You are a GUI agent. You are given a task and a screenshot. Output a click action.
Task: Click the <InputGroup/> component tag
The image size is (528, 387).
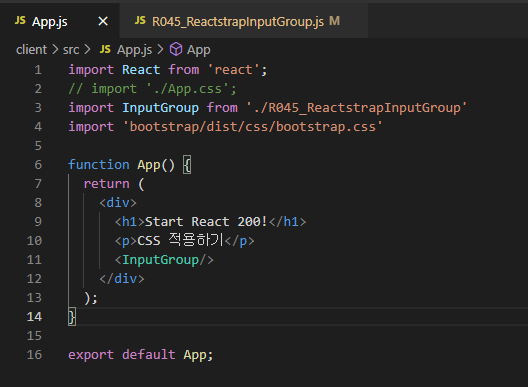point(164,260)
